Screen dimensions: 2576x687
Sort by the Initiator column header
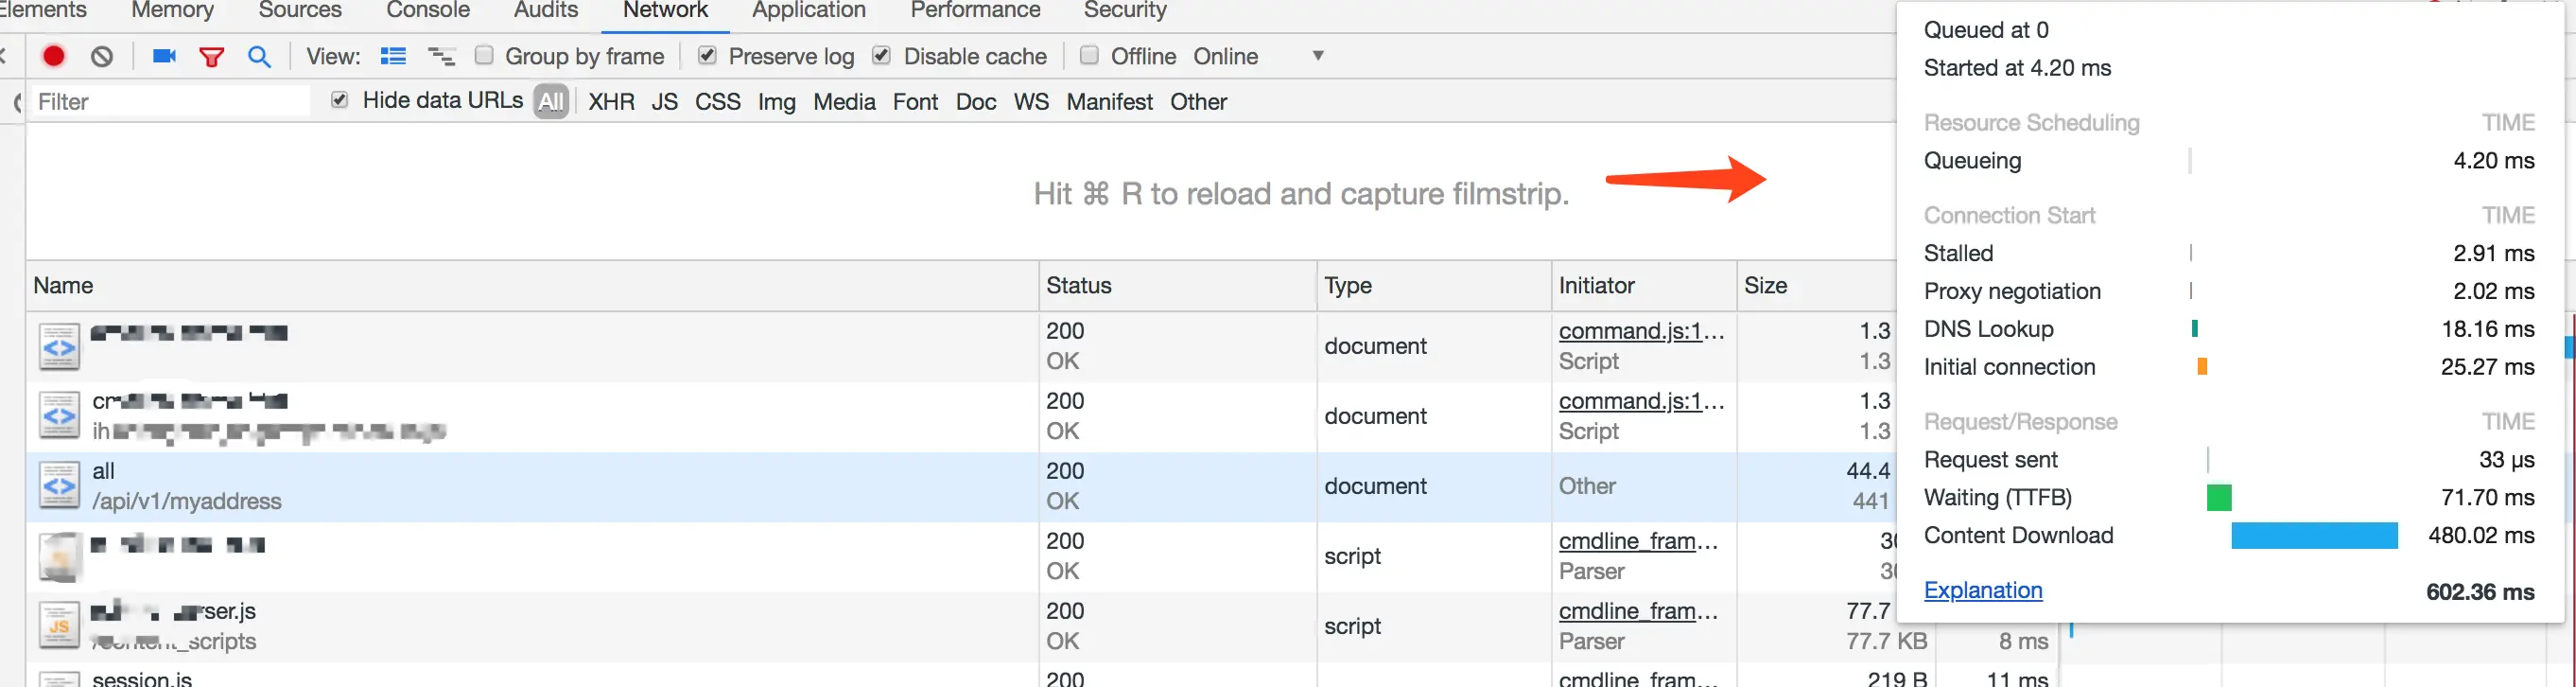[x=1644, y=286]
